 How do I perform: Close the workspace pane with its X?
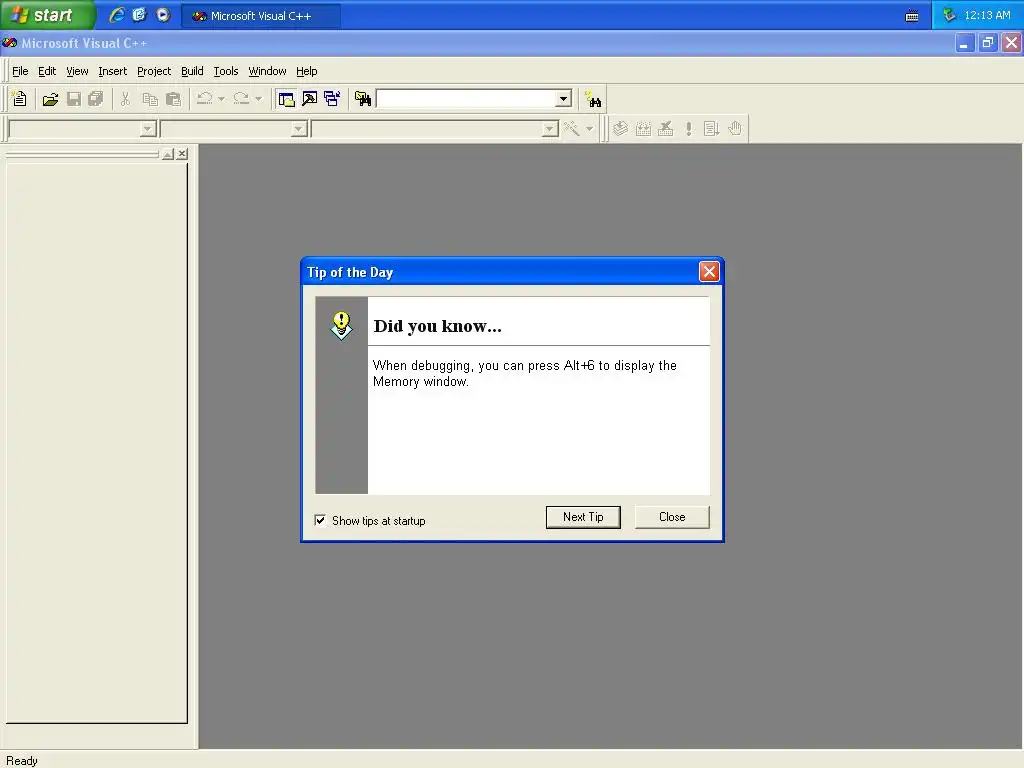click(x=182, y=153)
